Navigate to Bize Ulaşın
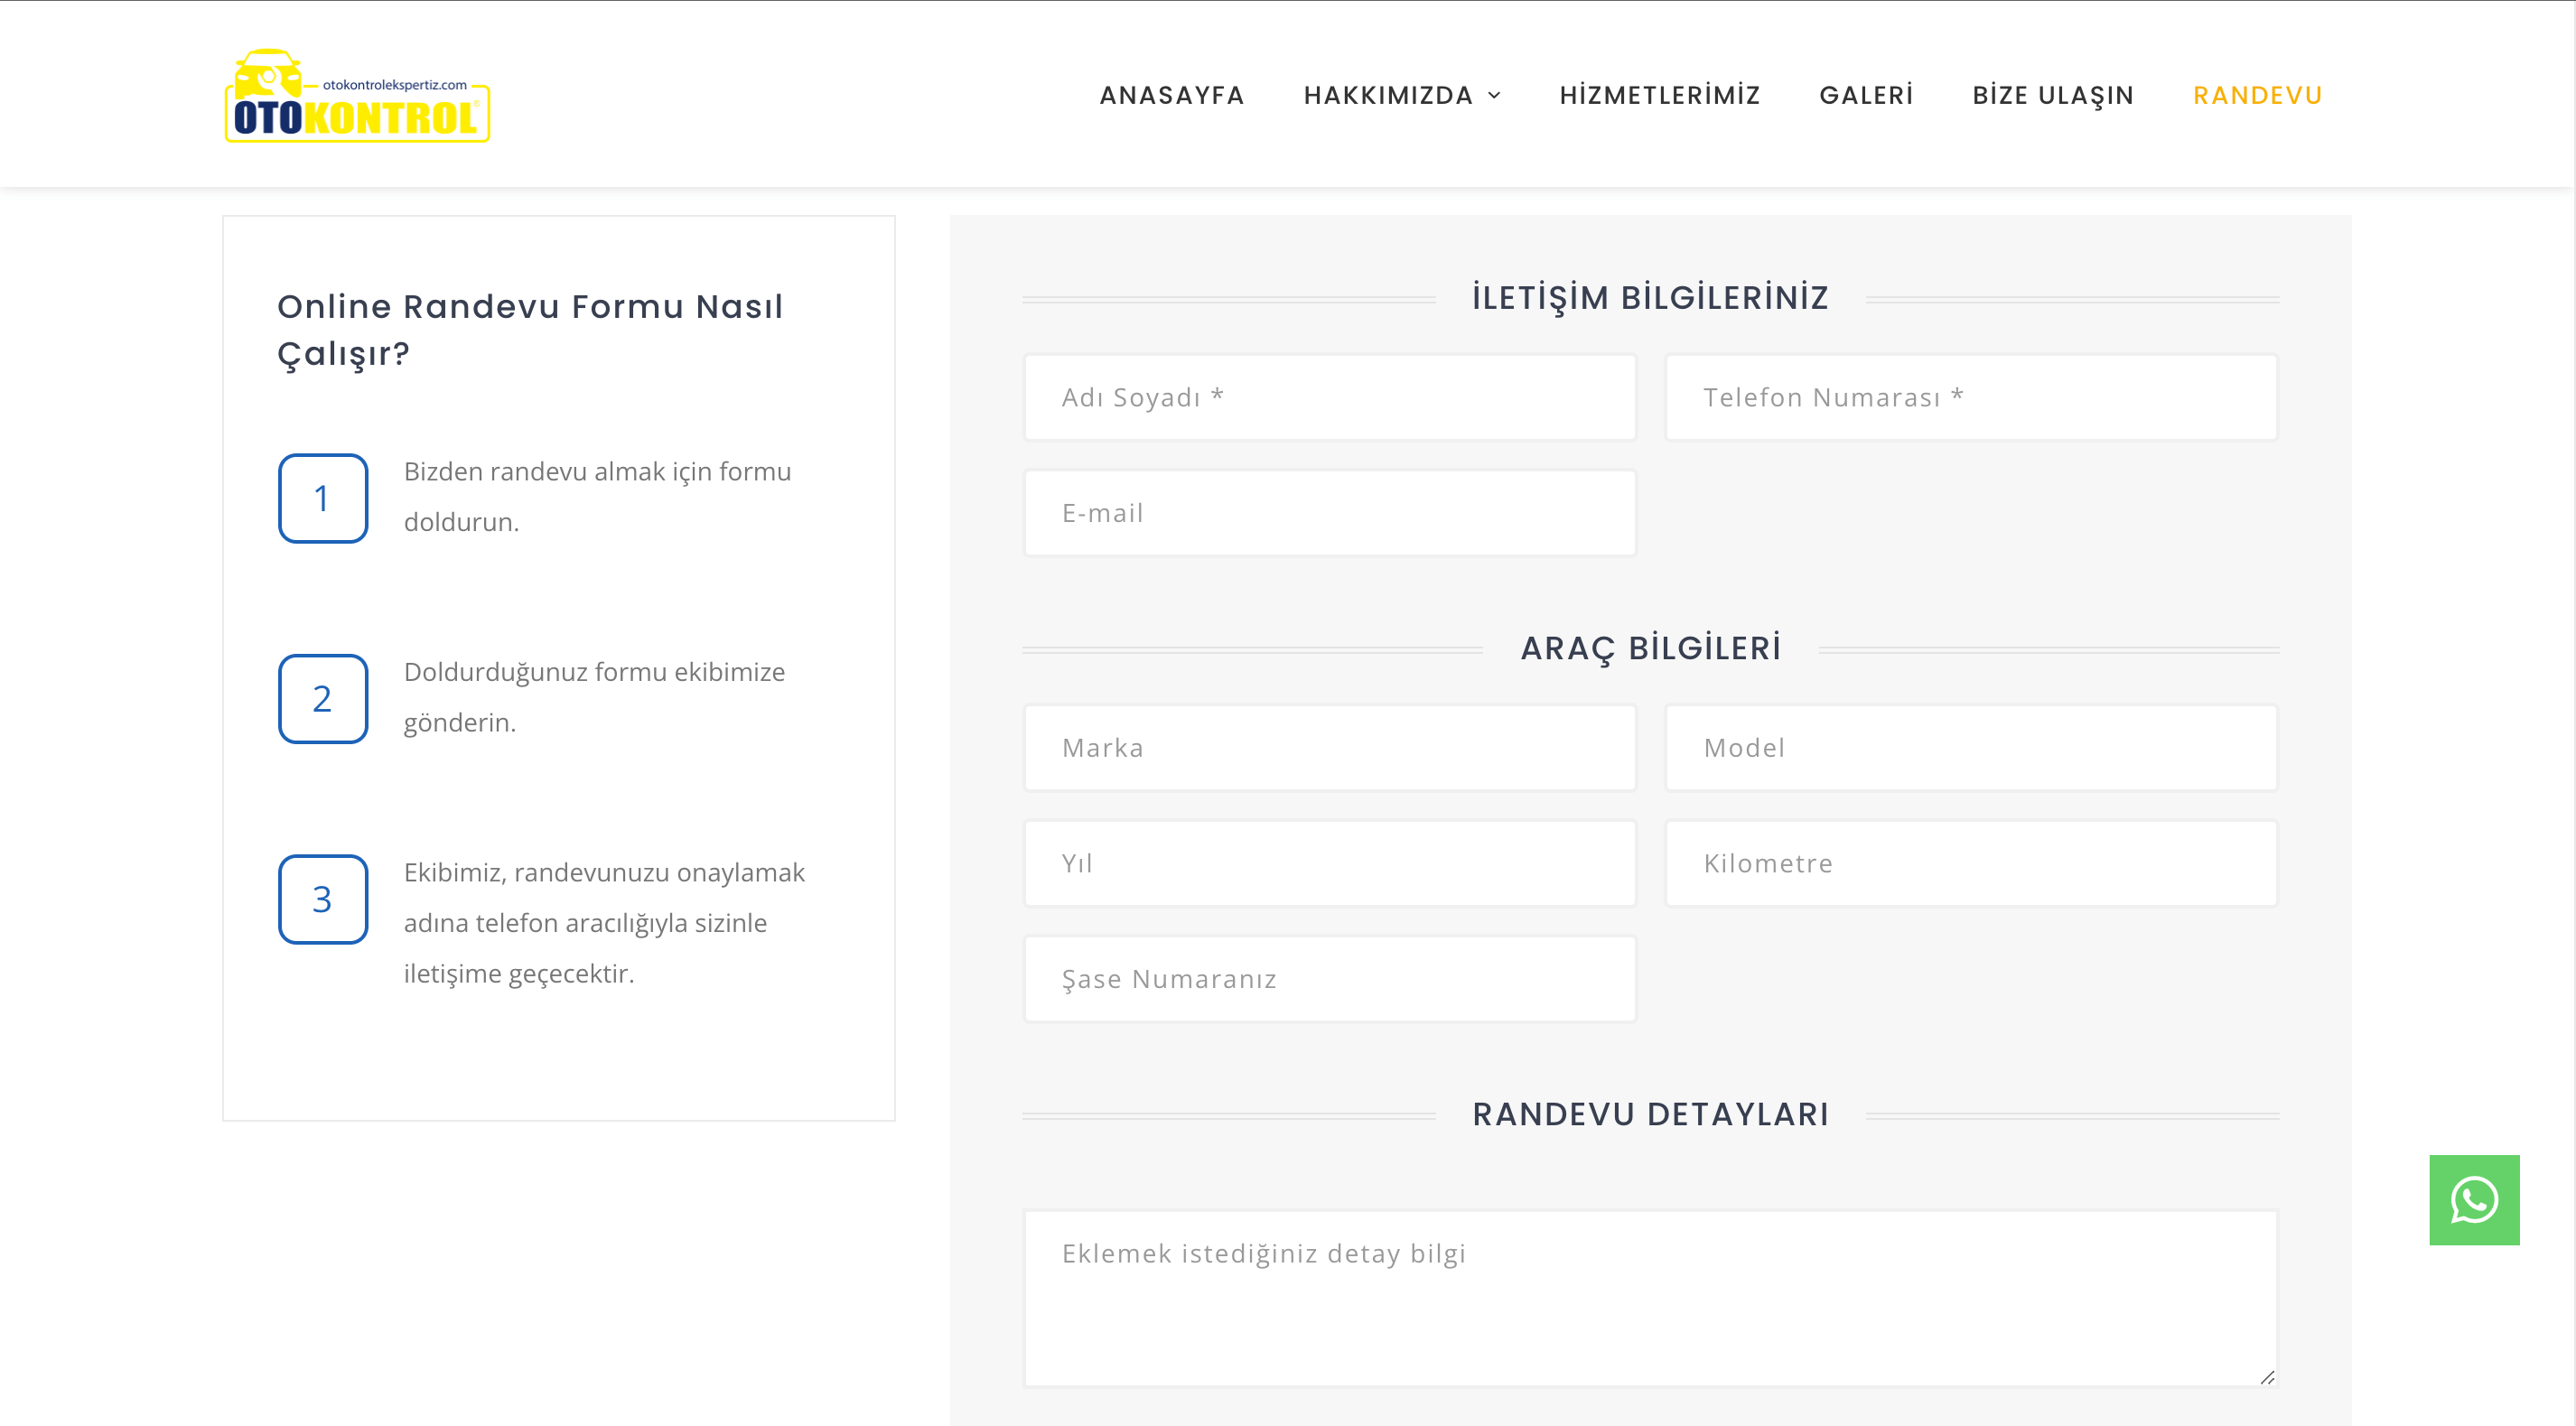Viewport: 2576px width, 1426px height. [x=2053, y=96]
